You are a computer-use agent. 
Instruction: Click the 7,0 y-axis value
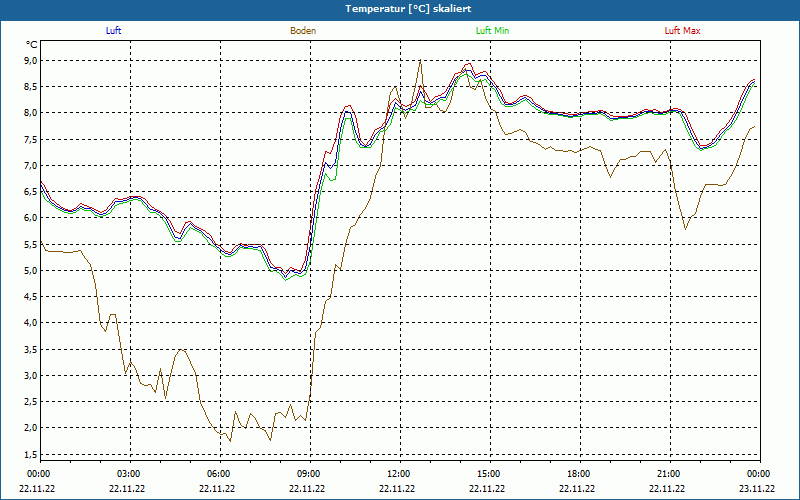(x=31, y=165)
